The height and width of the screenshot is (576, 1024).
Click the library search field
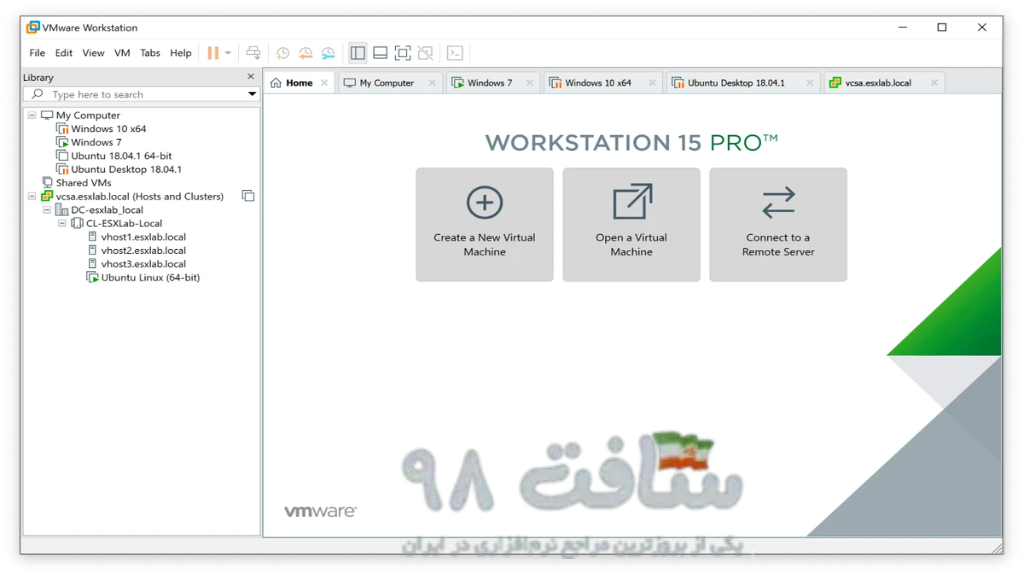pyautogui.click(x=142, y=94)
